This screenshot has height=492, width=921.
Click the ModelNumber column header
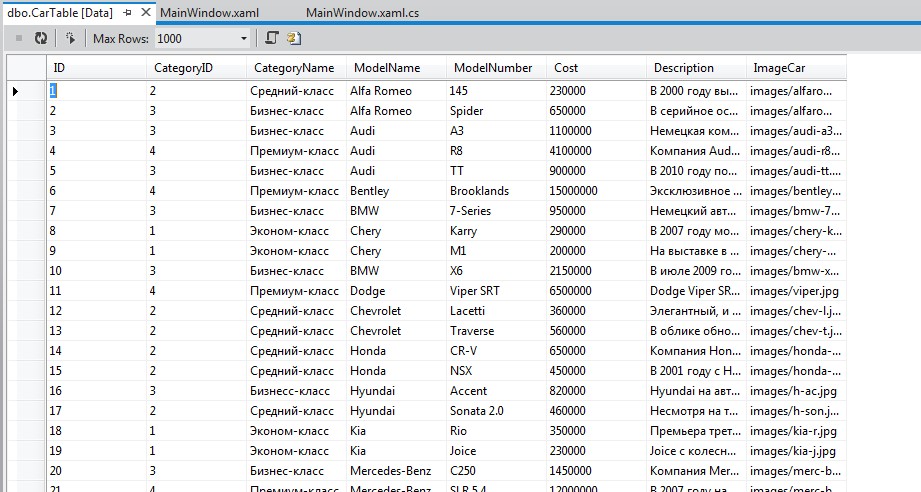(496, 68)
